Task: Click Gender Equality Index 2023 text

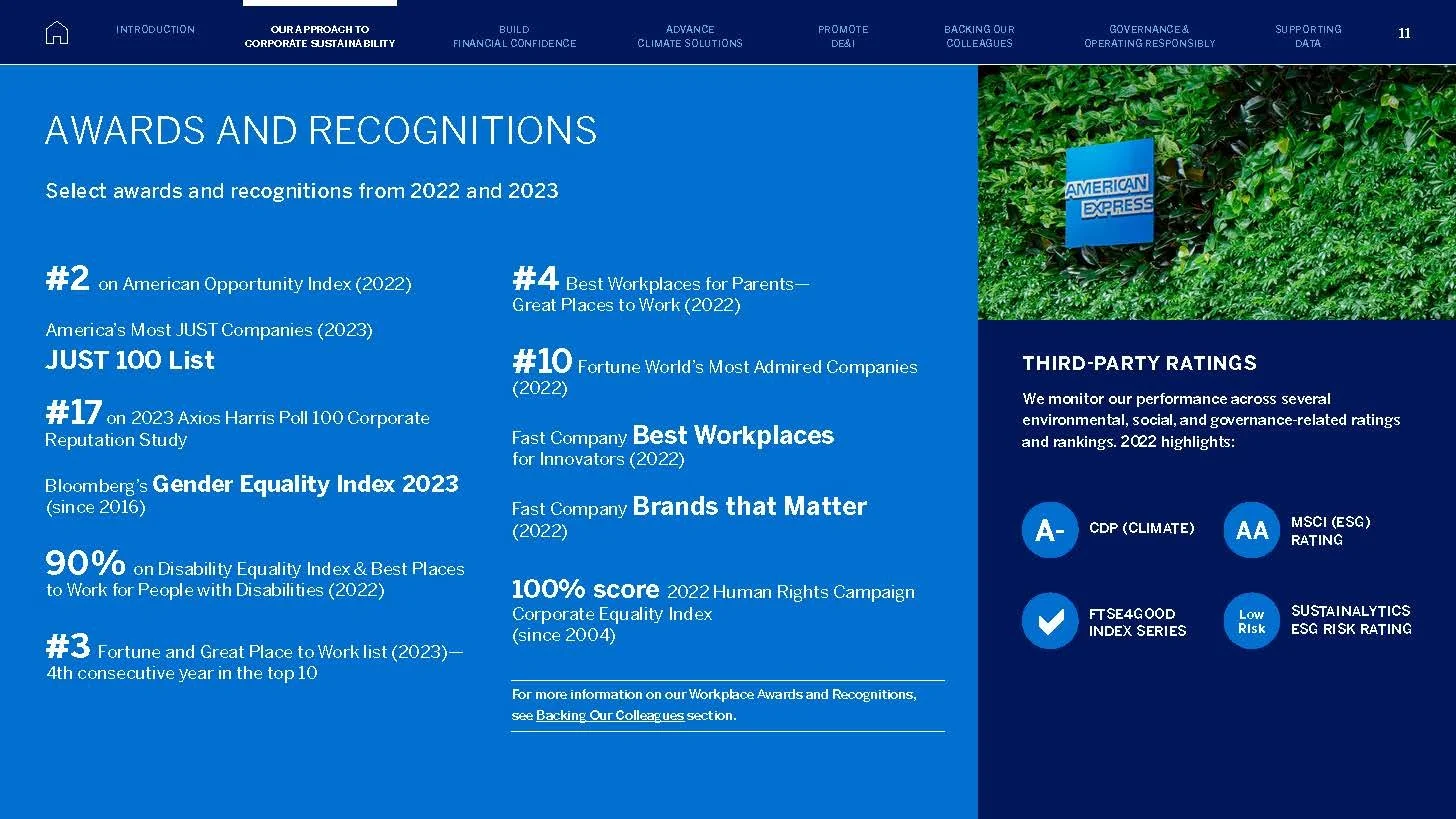Action: [305, 484]
